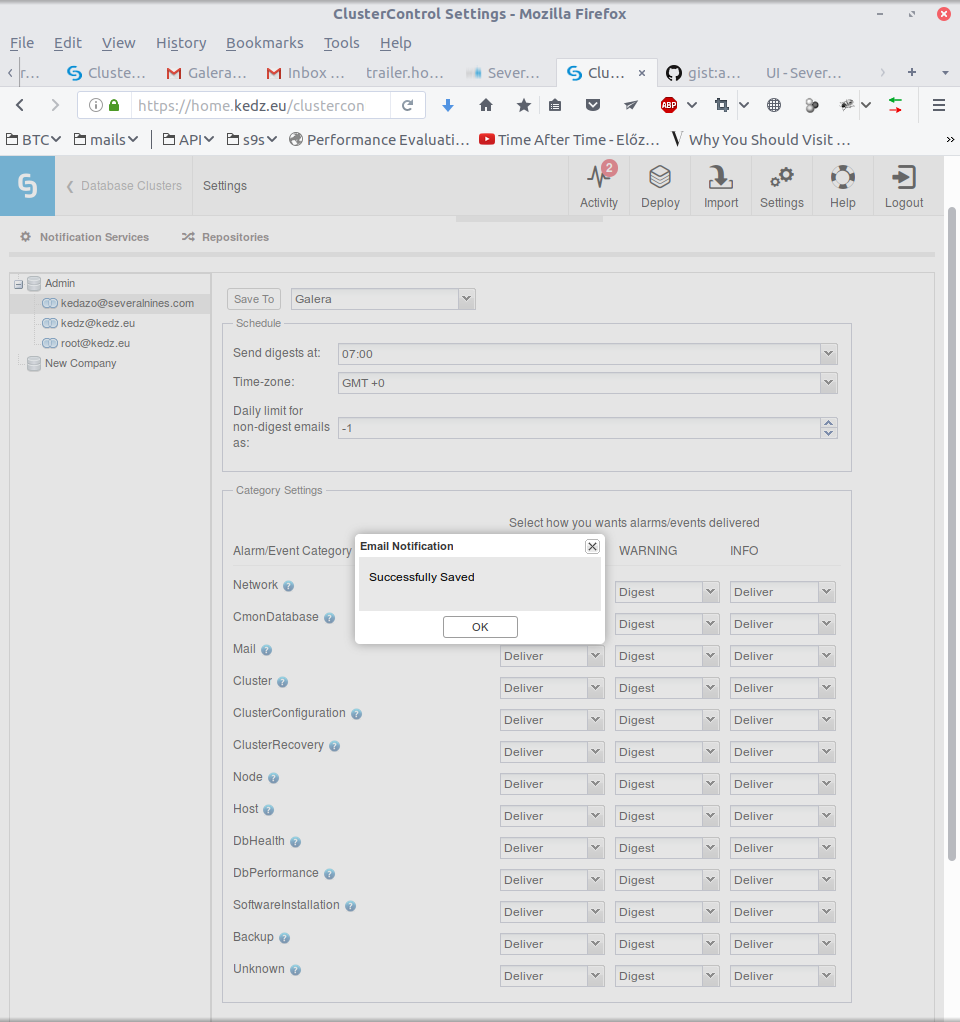Click the AdBlock Plus toolbar icon

pos(669,105)
